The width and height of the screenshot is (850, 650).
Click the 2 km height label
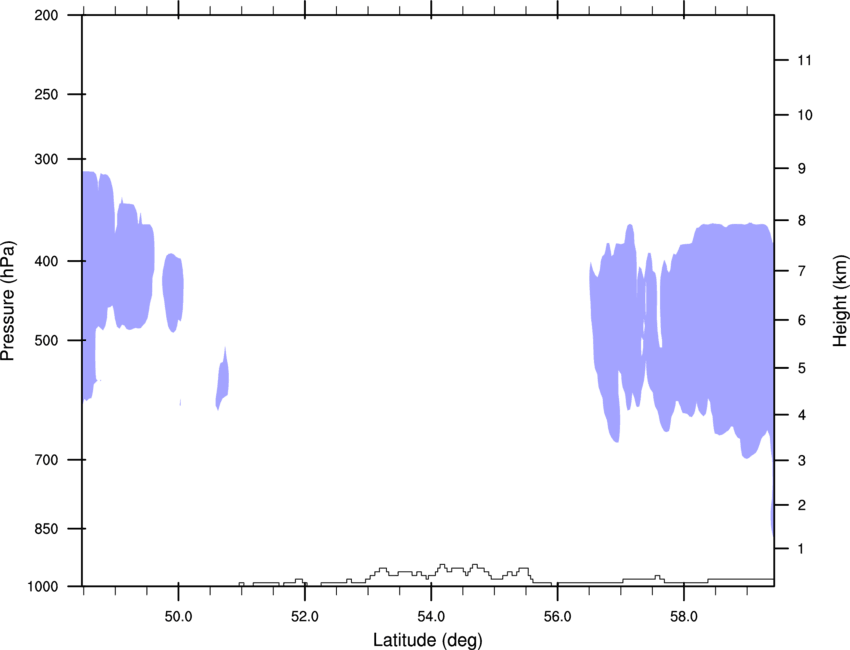point(802,505)
